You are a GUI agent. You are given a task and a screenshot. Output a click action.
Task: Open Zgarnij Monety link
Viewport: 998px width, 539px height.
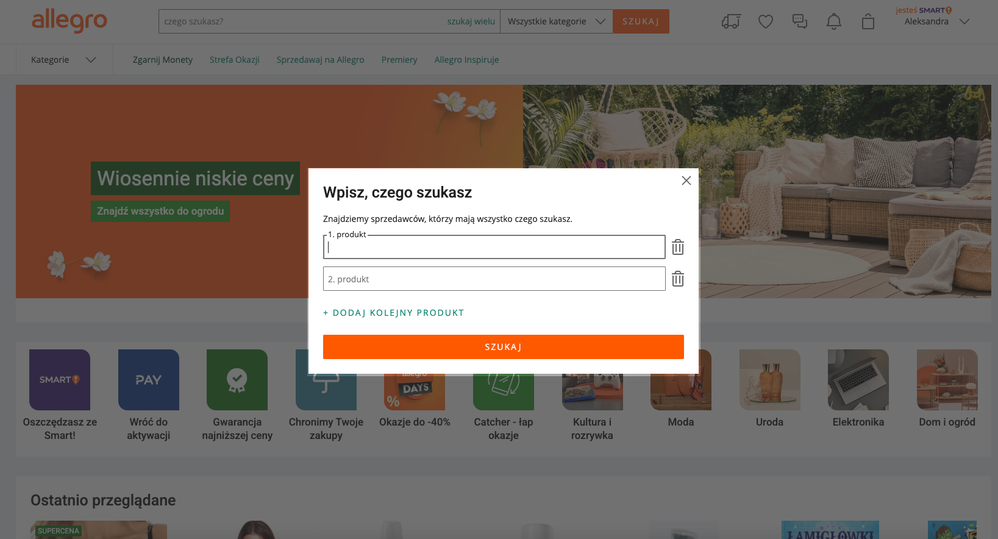pyautogui.click(x=162, y=60)
